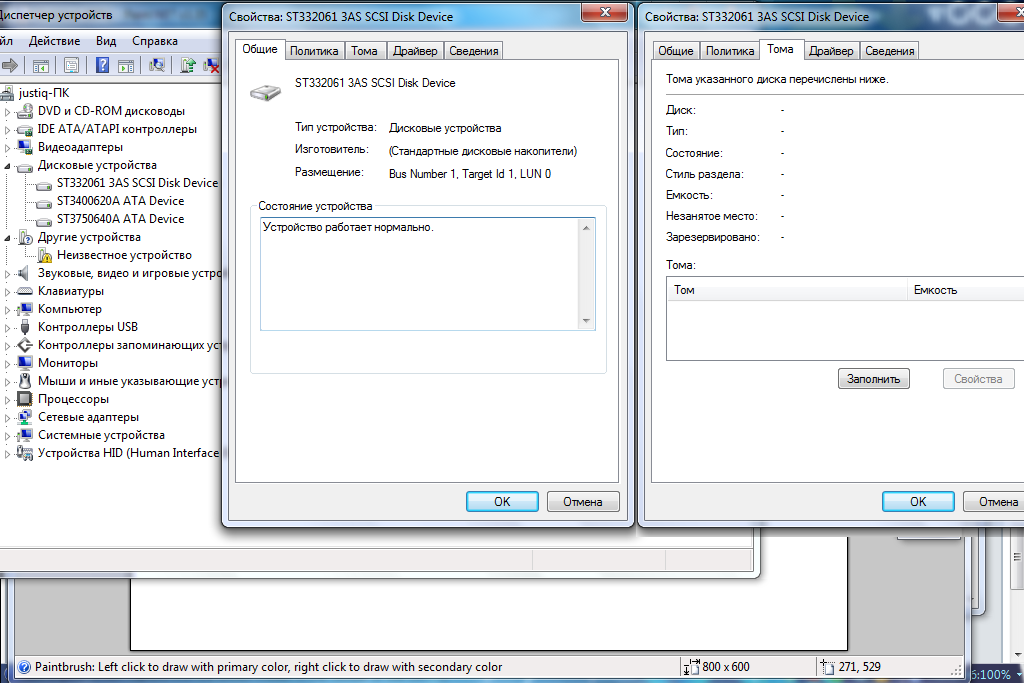The height and width of the screenshot is (683, 1024).
Task: Expand Мониторы node arrow
Action: [x=8, y=364]
